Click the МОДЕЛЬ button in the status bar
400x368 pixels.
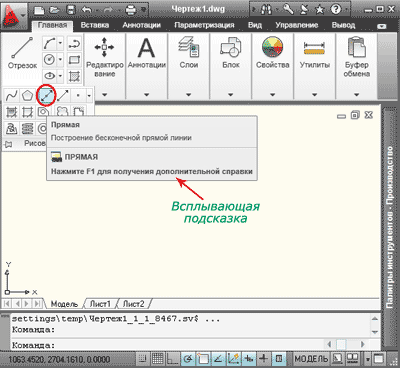311,359
